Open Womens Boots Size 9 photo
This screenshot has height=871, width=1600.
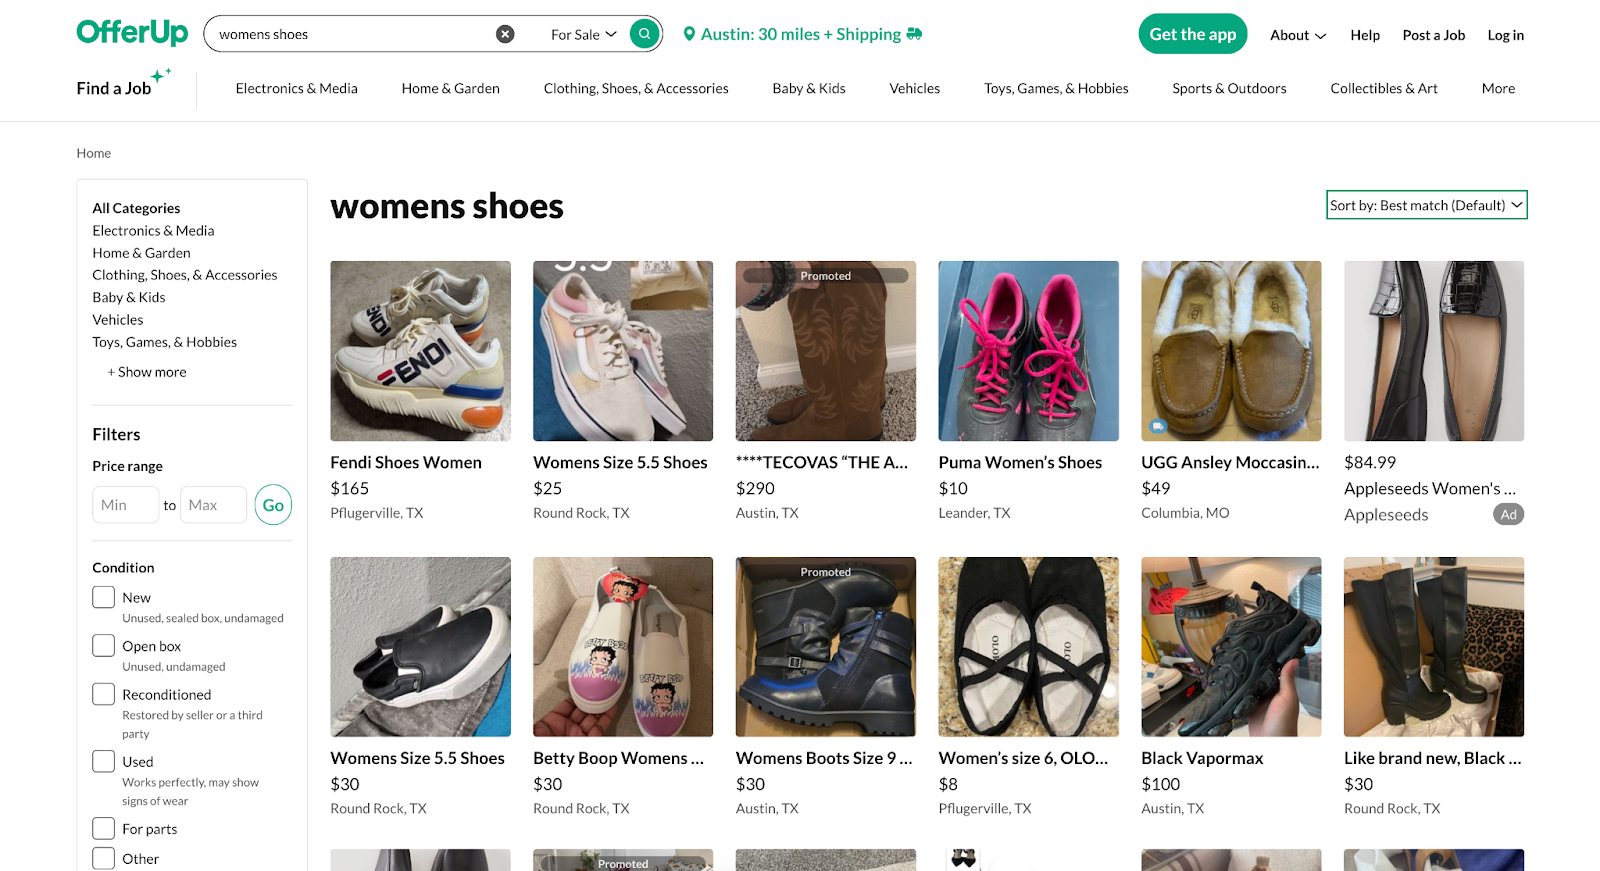(826, 647)
